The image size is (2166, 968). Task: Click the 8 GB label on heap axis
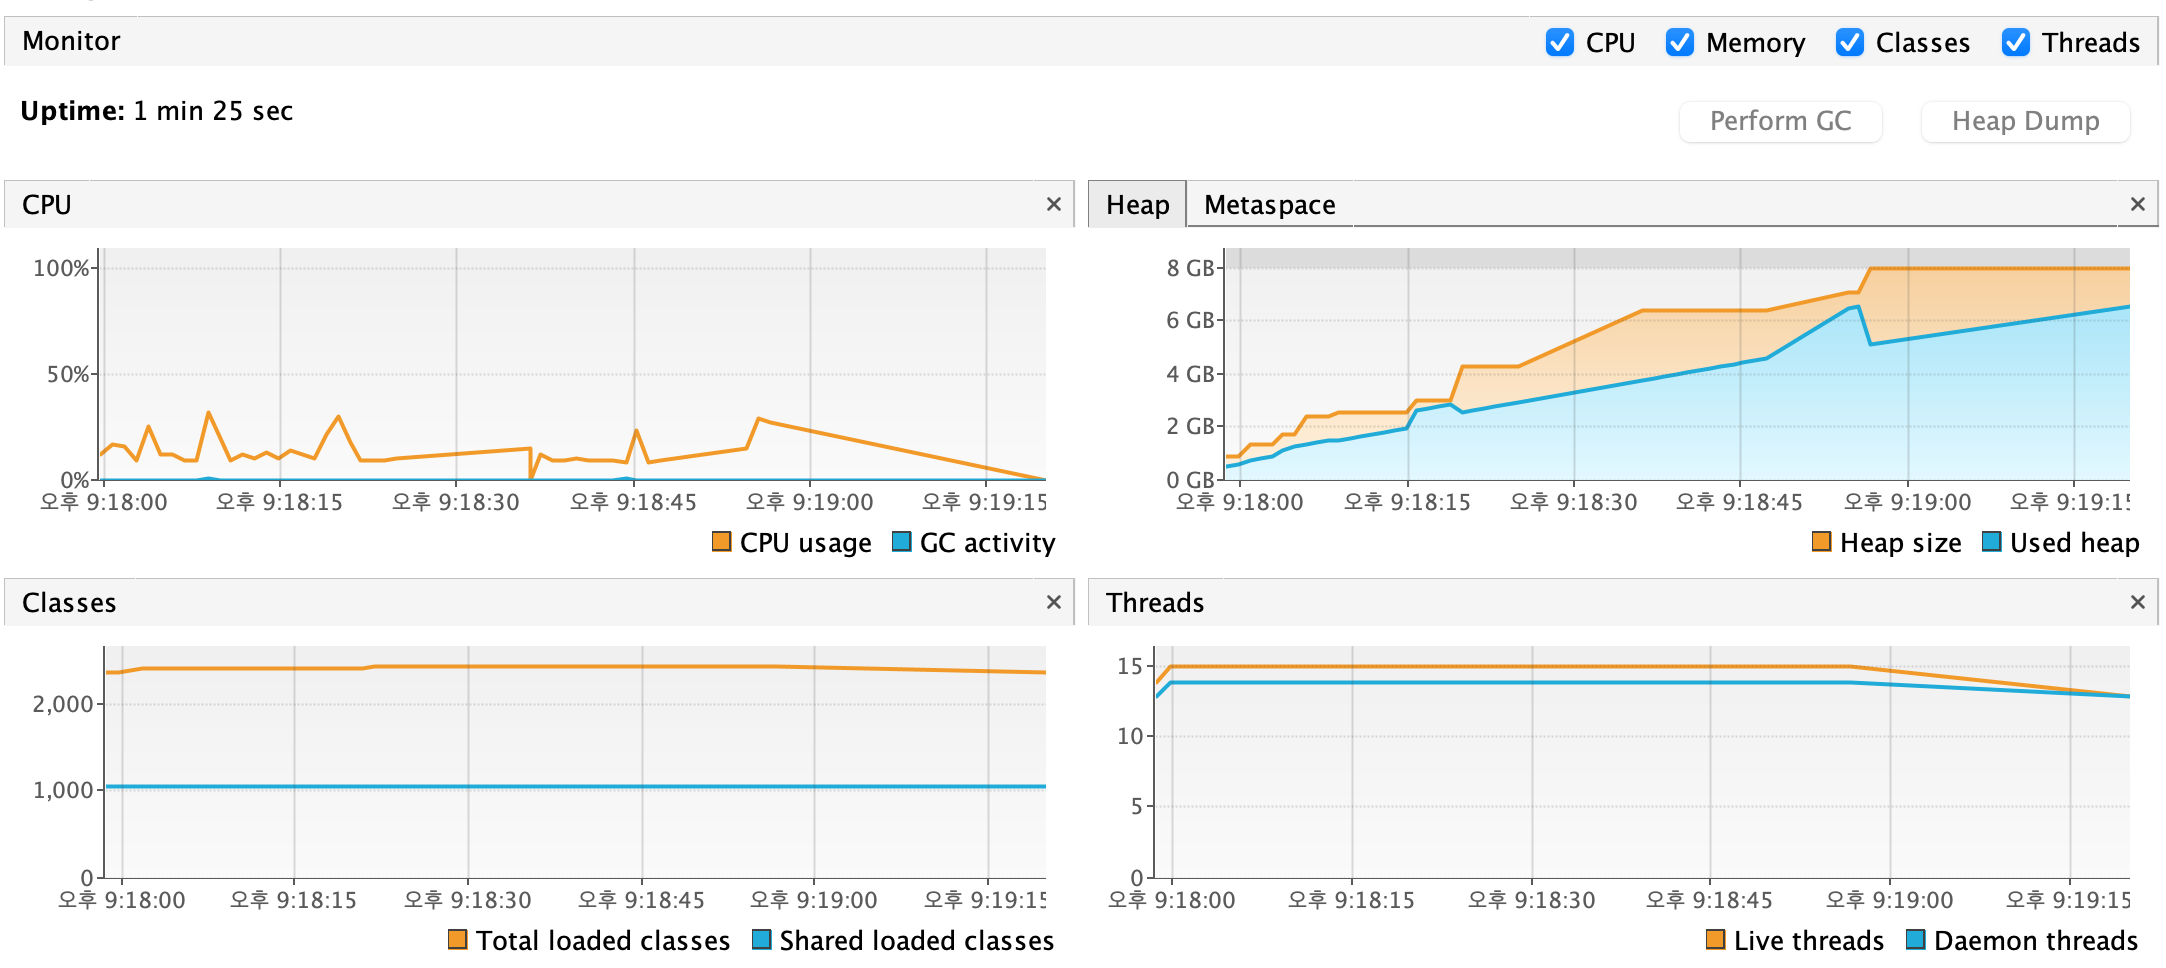[1190, 268]
